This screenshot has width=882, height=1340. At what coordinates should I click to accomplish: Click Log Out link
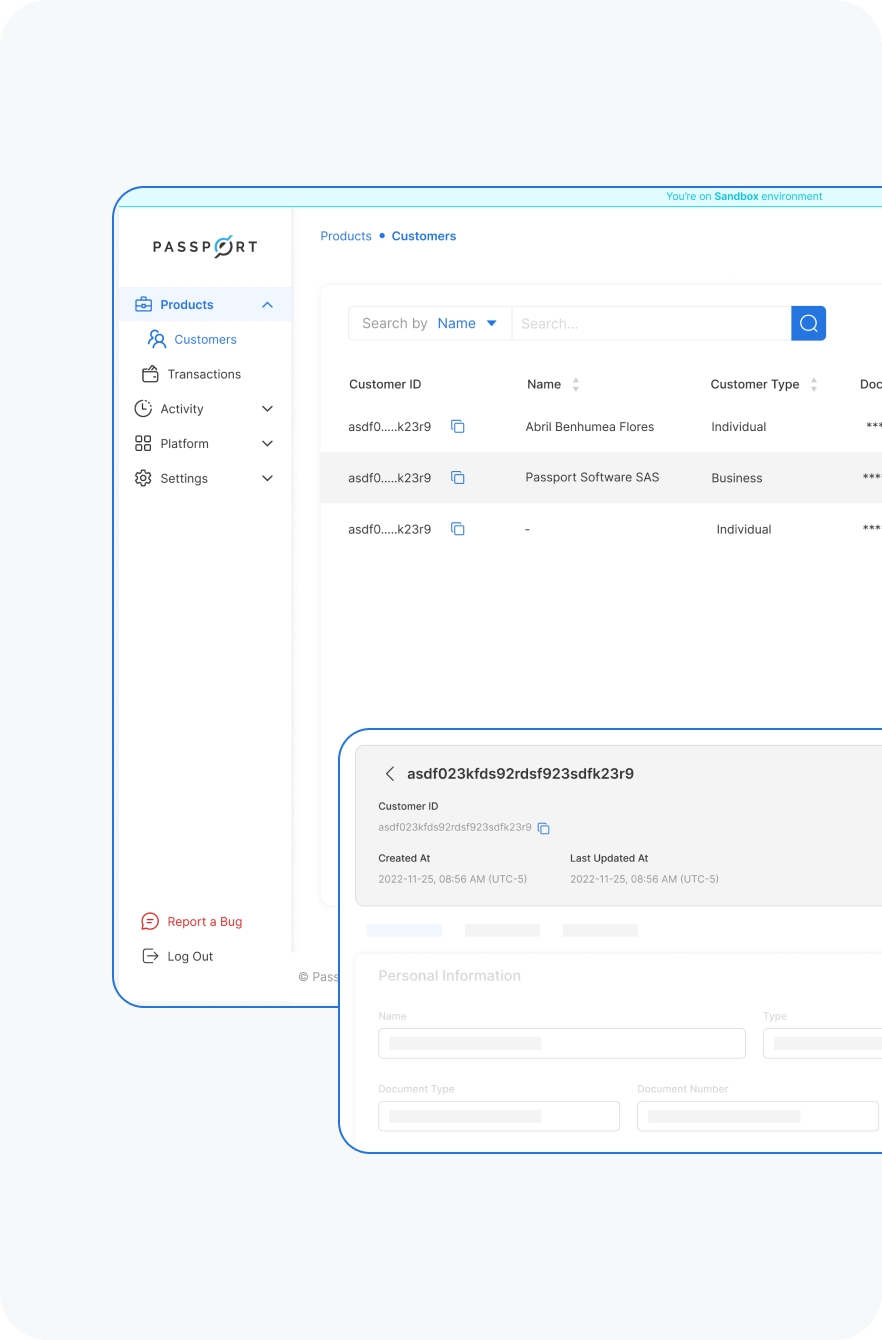point(190,956)
